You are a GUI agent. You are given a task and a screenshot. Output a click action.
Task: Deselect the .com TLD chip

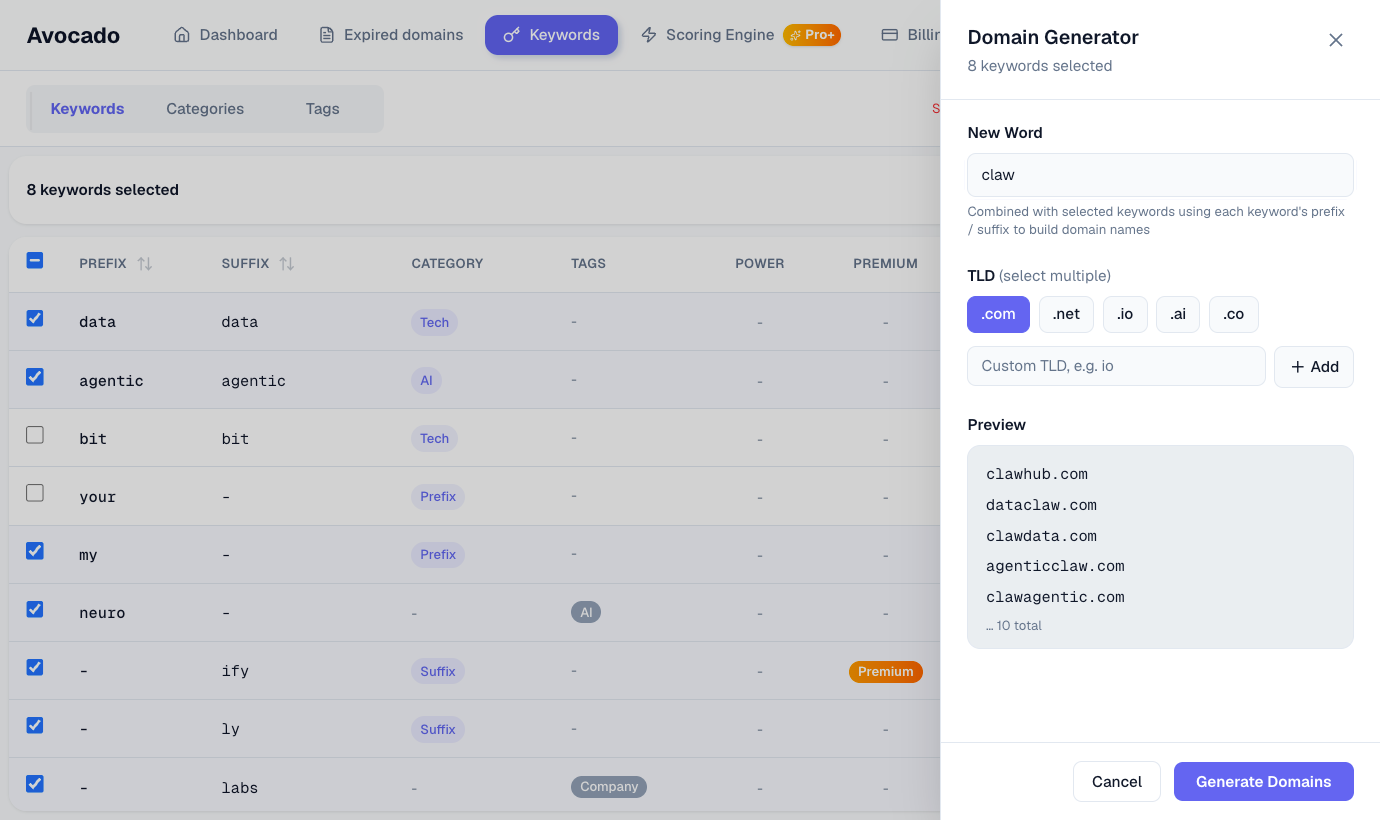pos(998,314)
